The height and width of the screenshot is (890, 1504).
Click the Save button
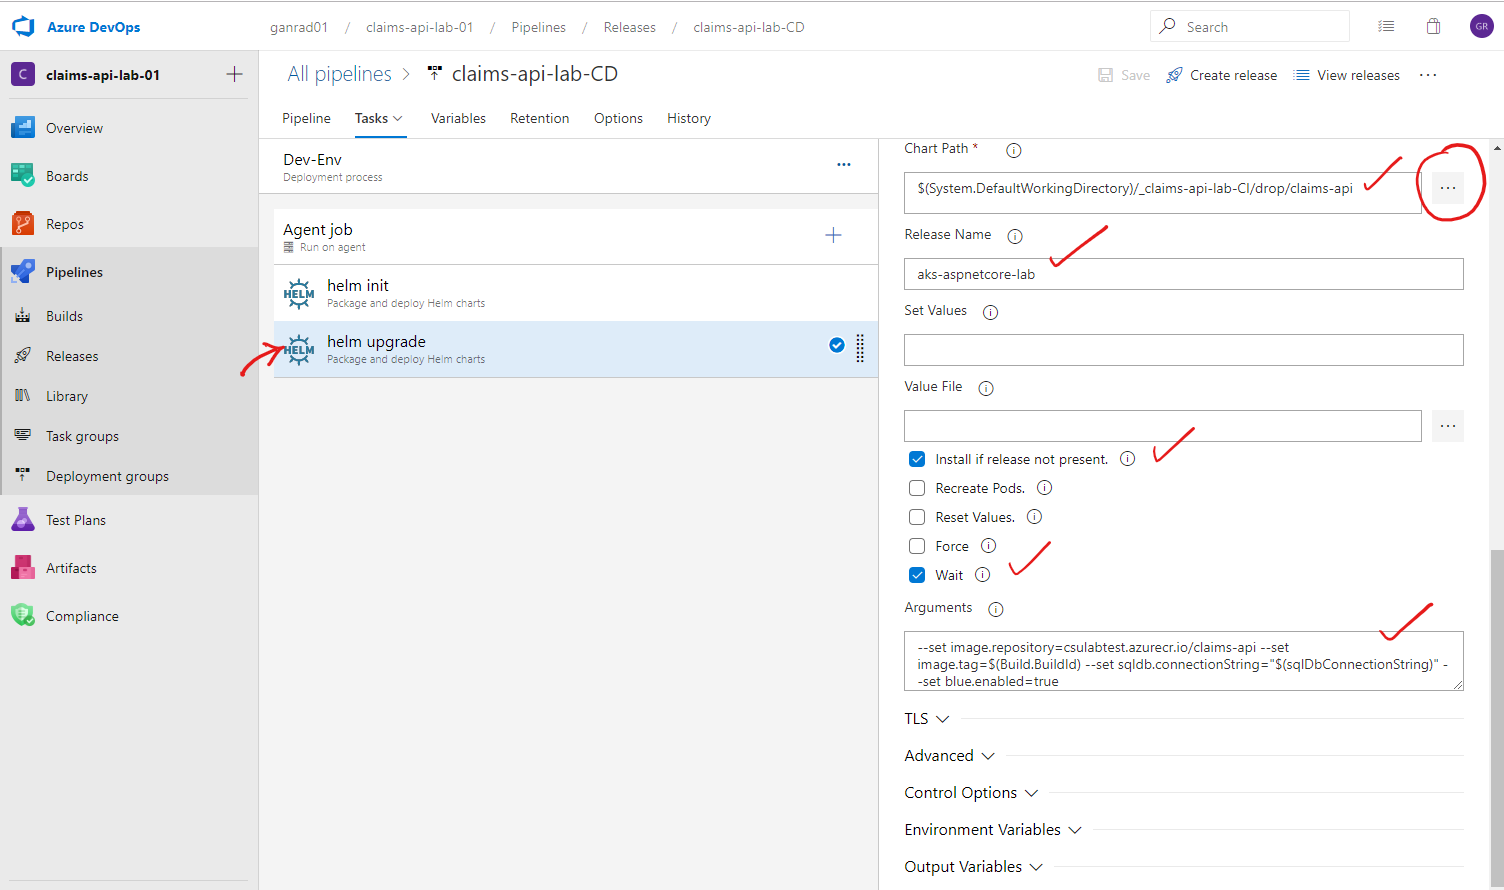click(x=1124, y=75)
